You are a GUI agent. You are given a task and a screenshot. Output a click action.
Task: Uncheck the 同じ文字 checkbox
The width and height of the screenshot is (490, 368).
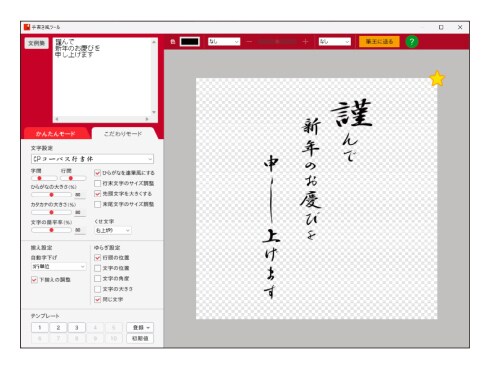(x=97, y=299)
